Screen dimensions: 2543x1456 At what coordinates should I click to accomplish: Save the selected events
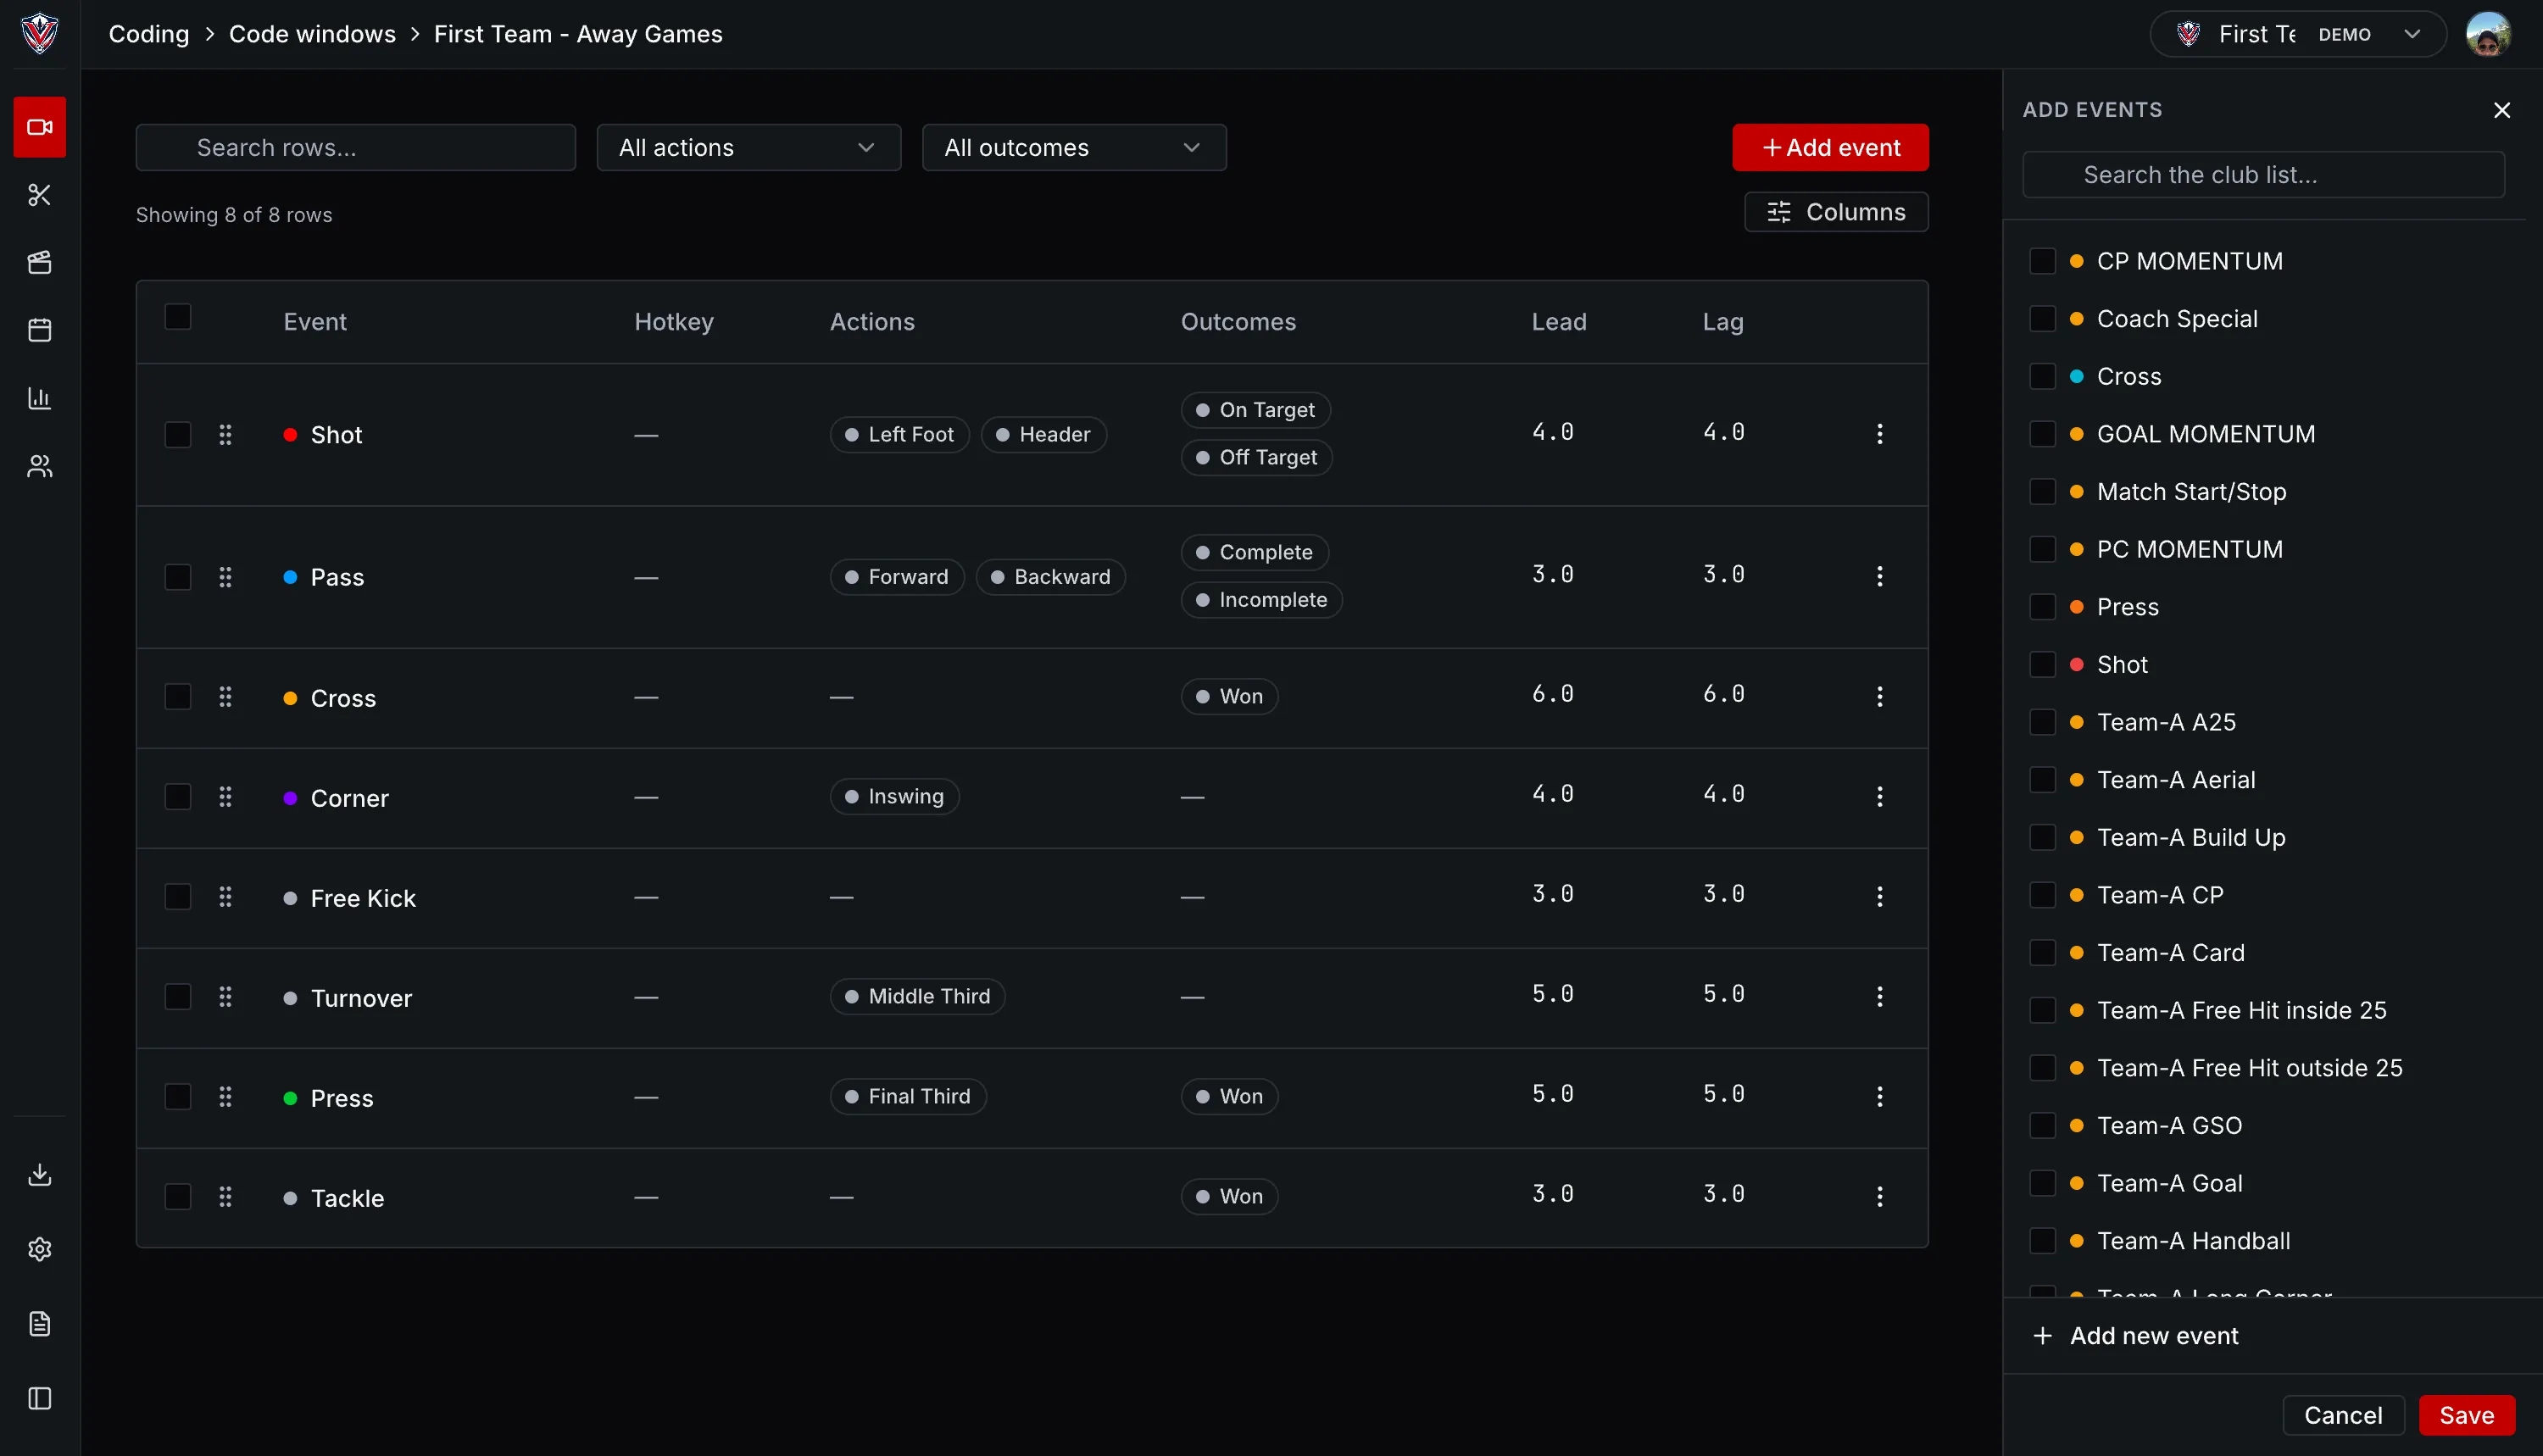click(2466, 1415)
